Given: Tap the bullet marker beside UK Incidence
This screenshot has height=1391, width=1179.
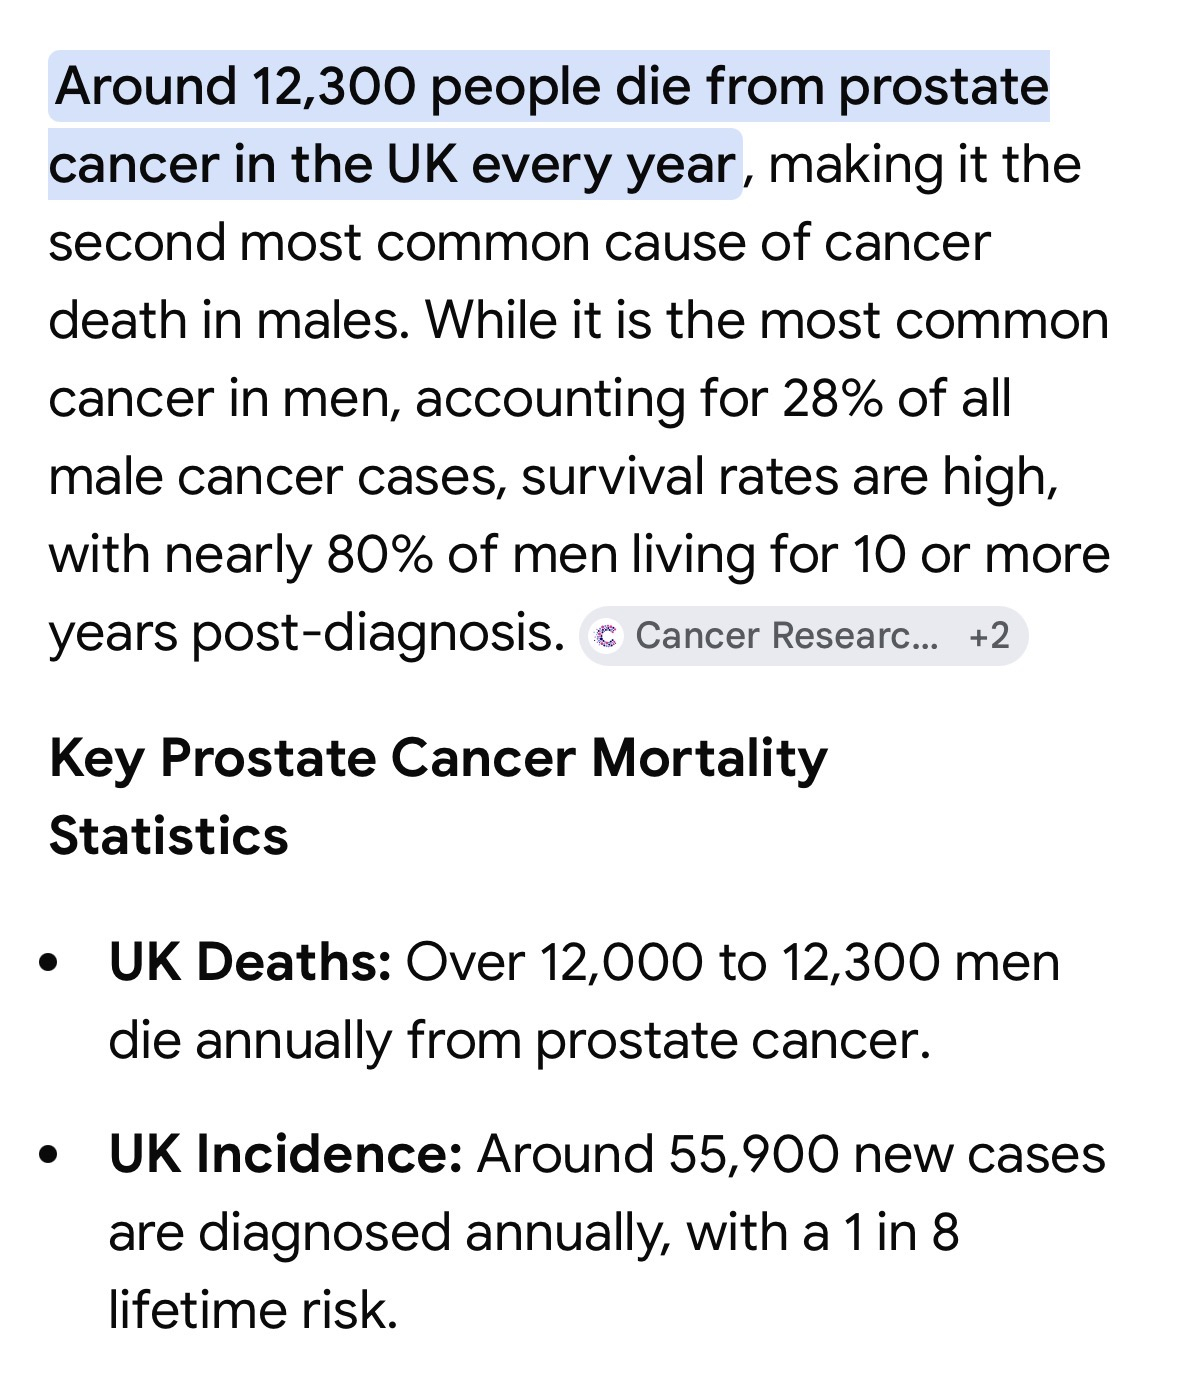Looking at the screenshot, I should (47, 1157).
